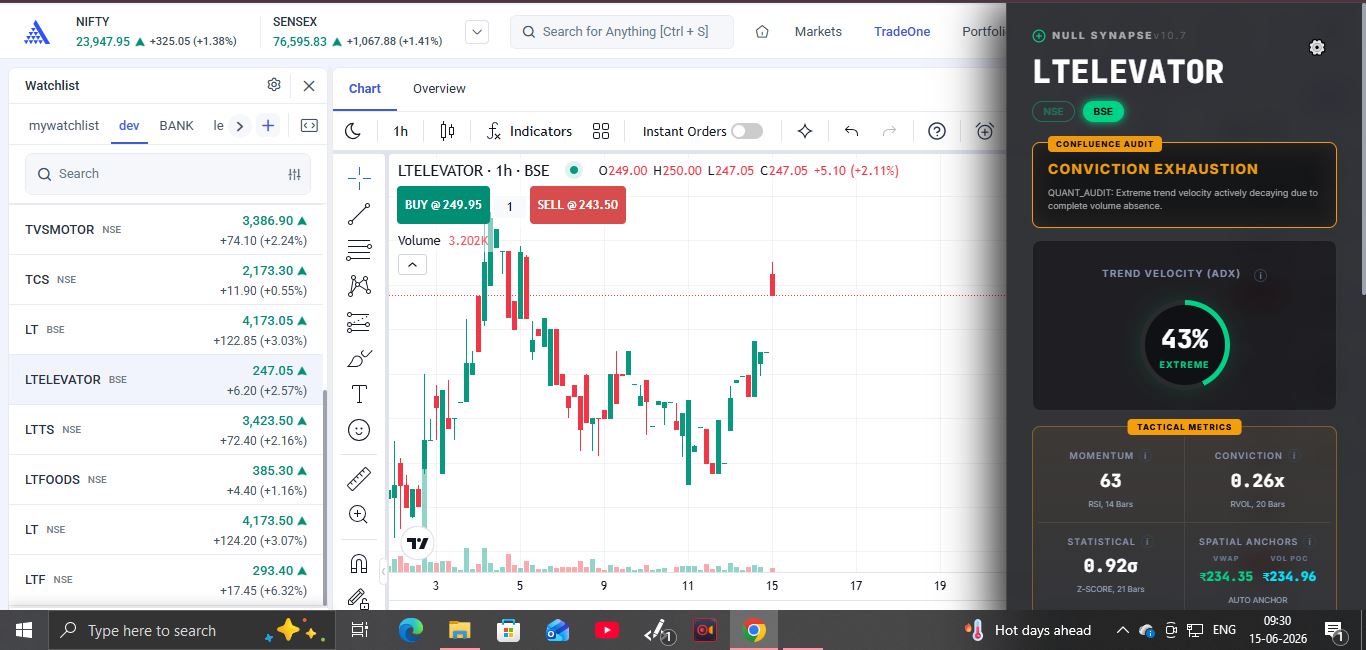Open YouTube app from taskbar
The height and width of the screenshot is (650, 1366).
(x=607, y=630)
